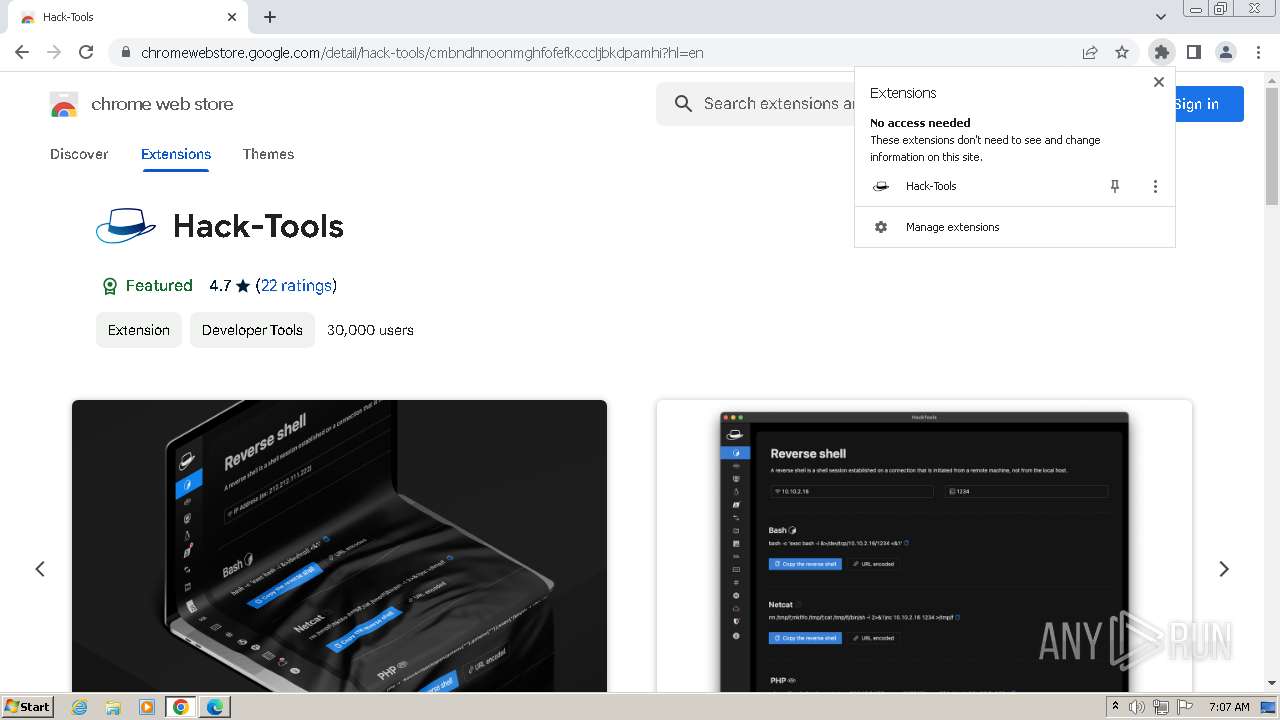
Task: Select the Extension category chip
Action: (x=139, y=330)
